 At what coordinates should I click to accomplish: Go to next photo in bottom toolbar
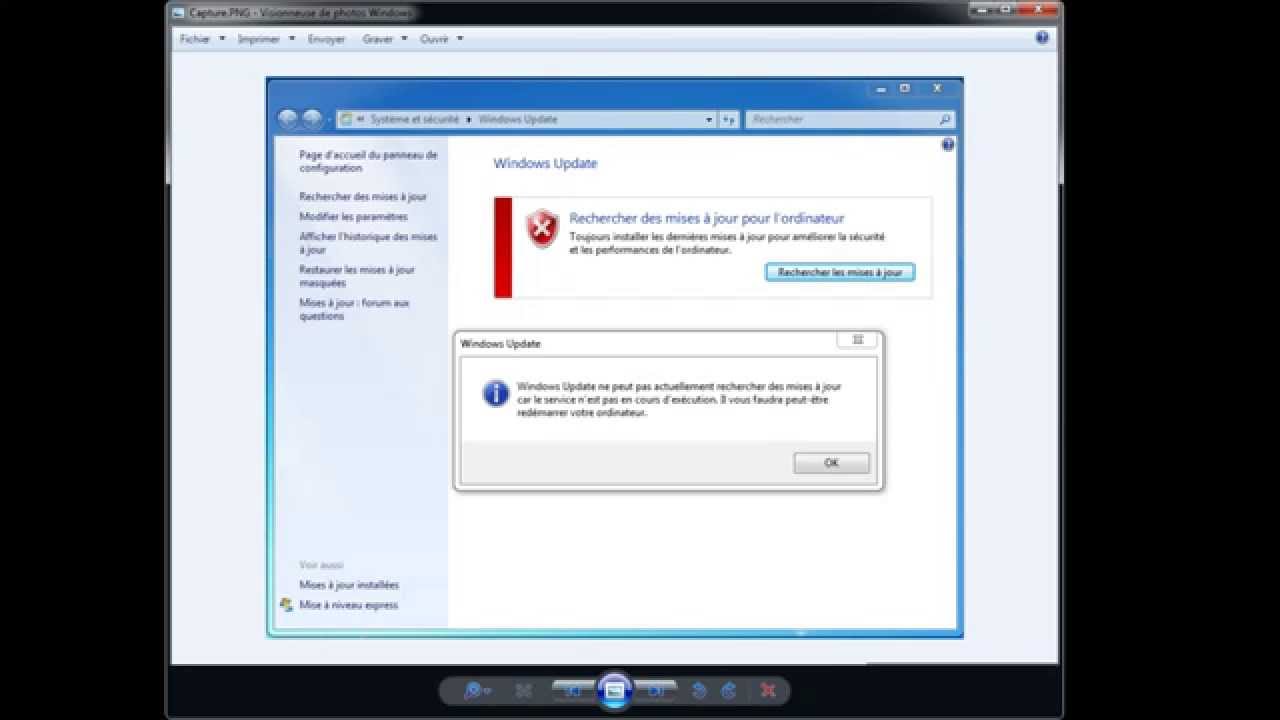point(656,690)
